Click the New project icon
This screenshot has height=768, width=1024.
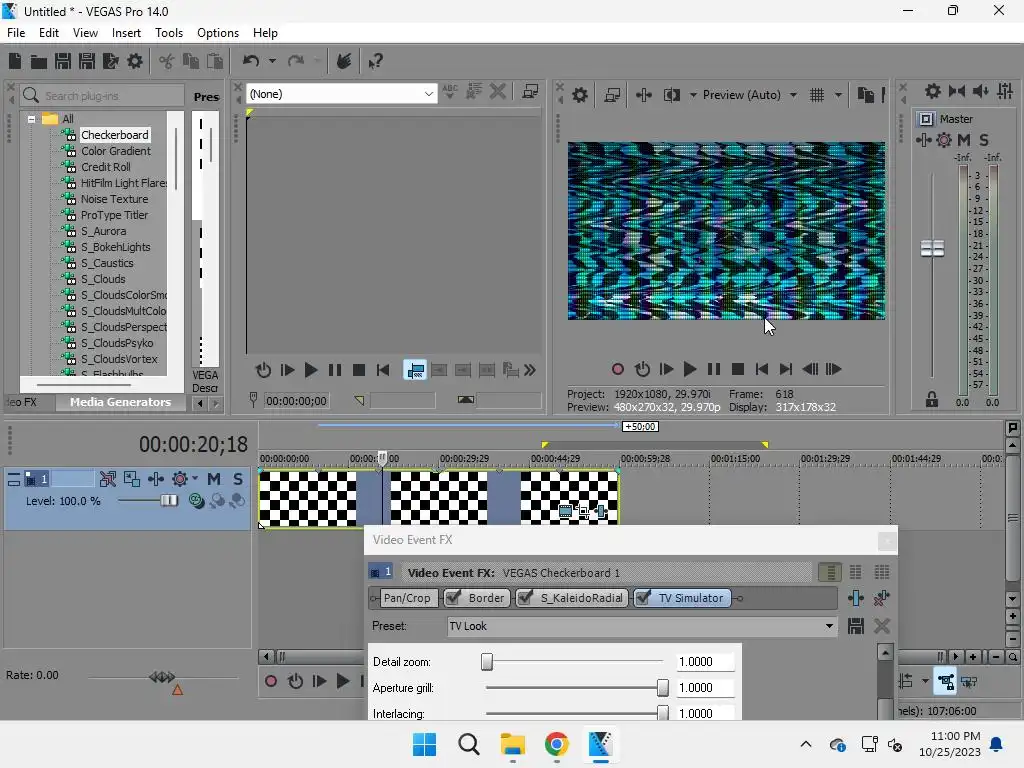[x=15, y=61]
